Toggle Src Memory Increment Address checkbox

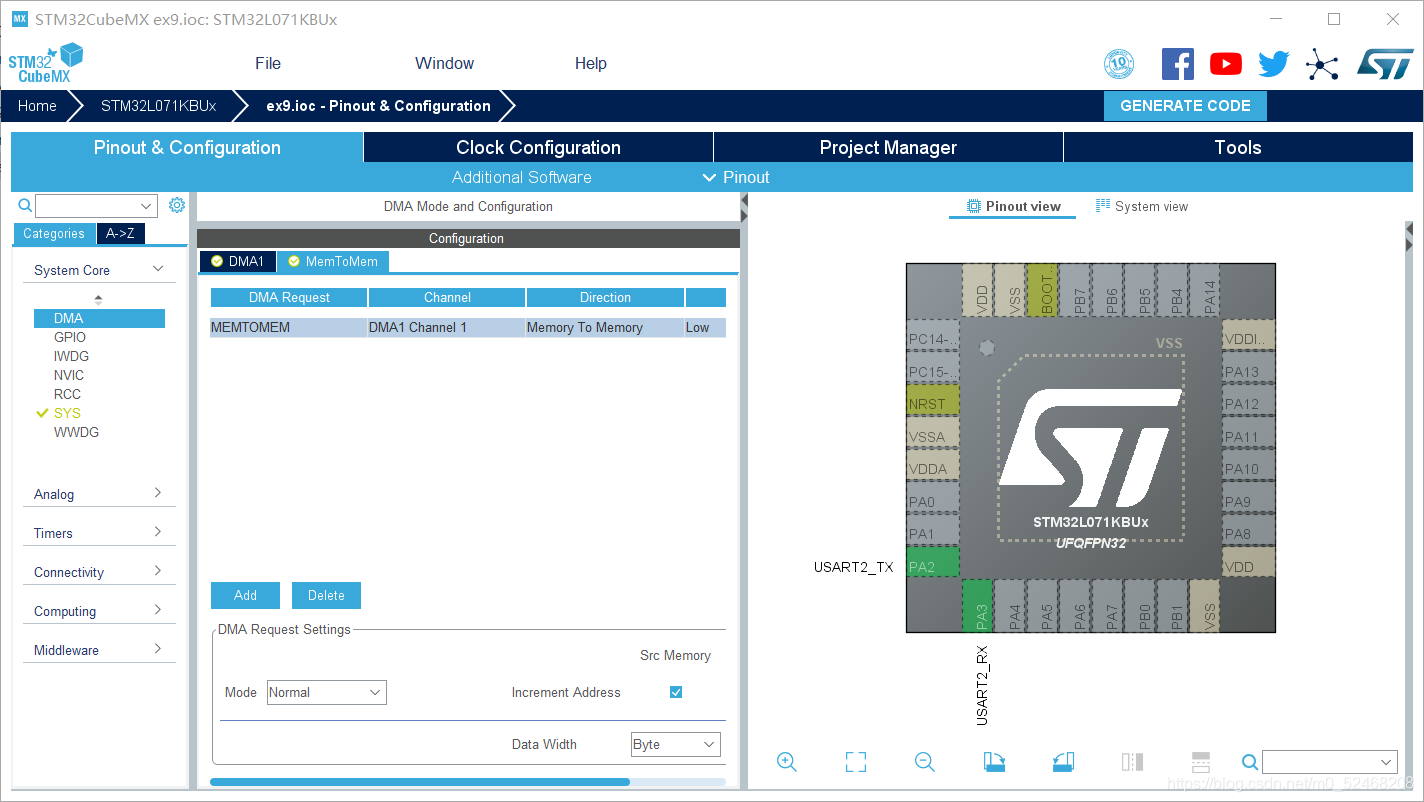[x=676, y=692]
